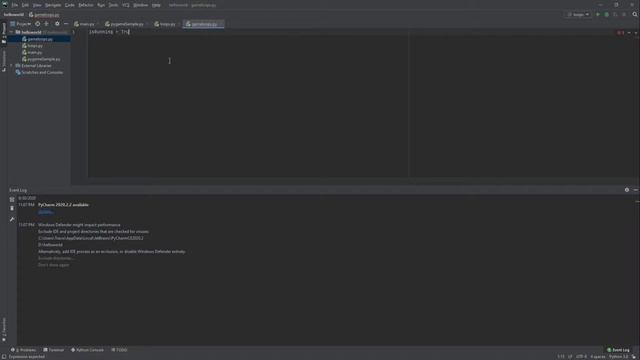Open the Code menu
This screenshot has width=640, height=360.
coord(70,5)
